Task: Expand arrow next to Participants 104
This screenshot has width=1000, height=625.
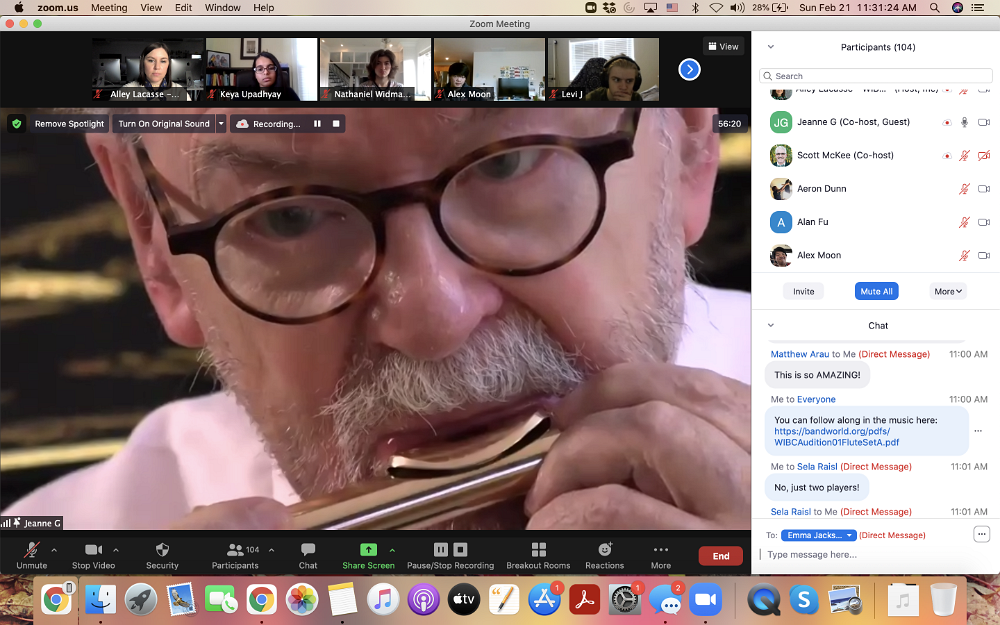Action: click(x=272, y=550)
